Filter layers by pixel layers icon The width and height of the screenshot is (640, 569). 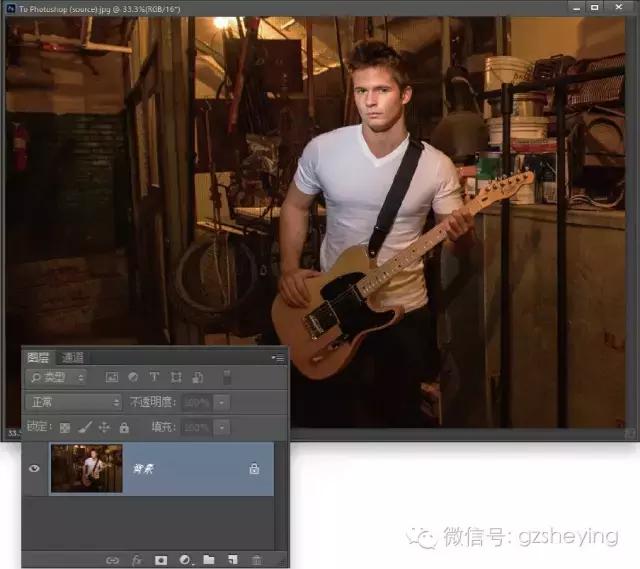pyautogui.click(x=112, y=378)
